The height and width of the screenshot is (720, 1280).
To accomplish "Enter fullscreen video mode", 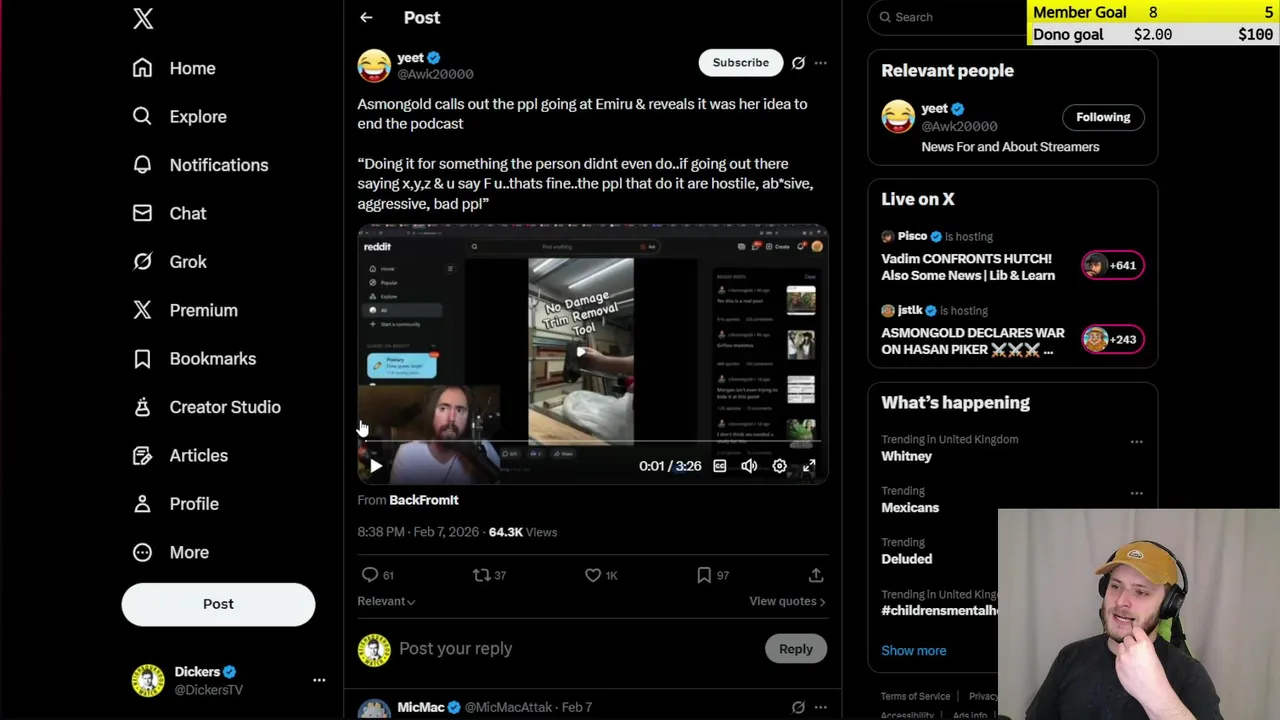I will (809, 466).
